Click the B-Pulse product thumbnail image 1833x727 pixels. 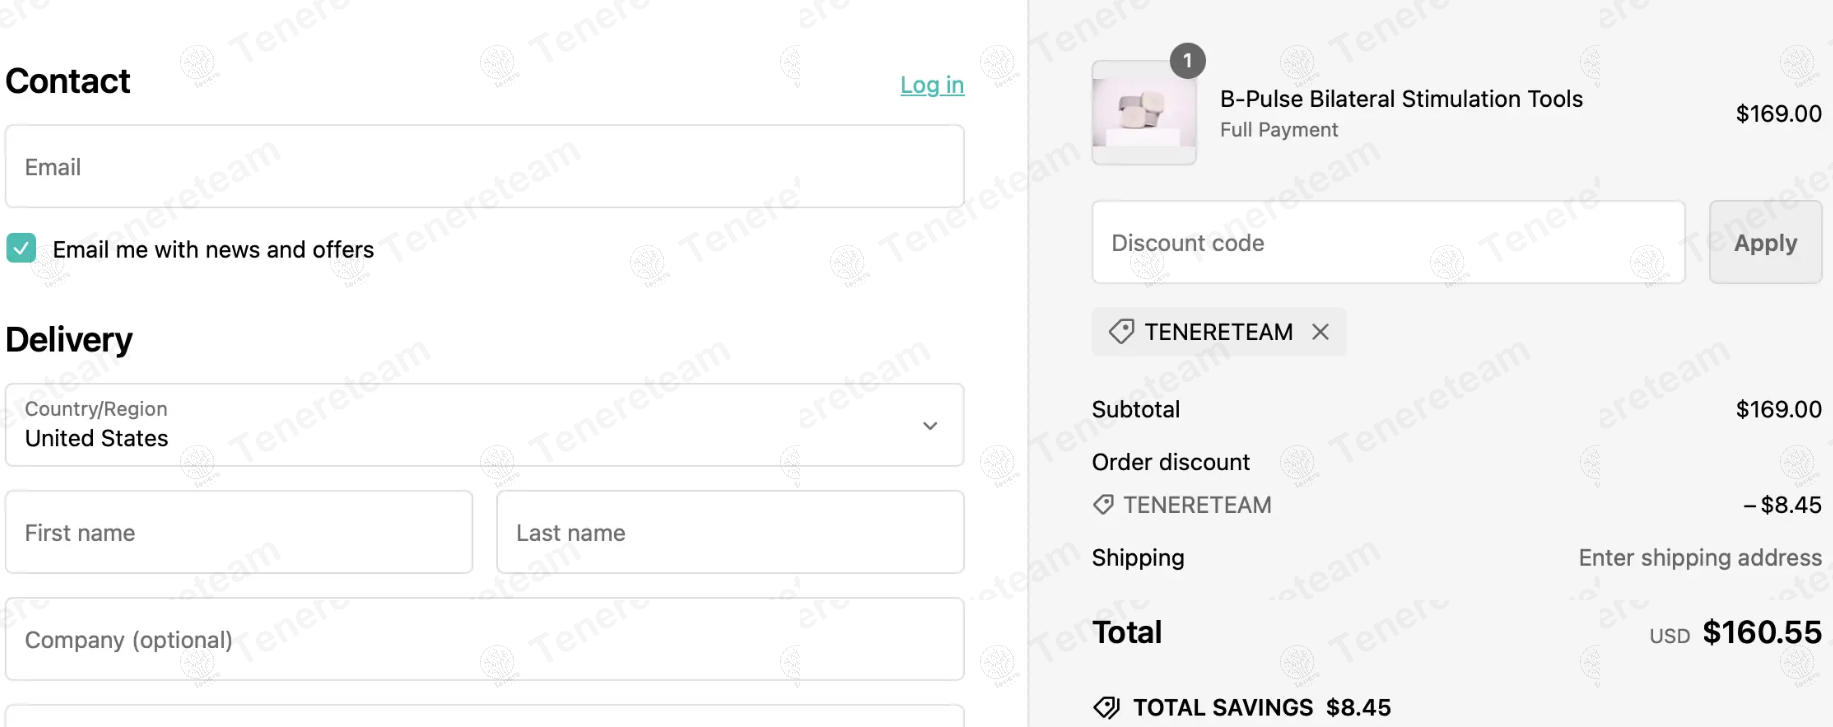[x=1144, y=112]
